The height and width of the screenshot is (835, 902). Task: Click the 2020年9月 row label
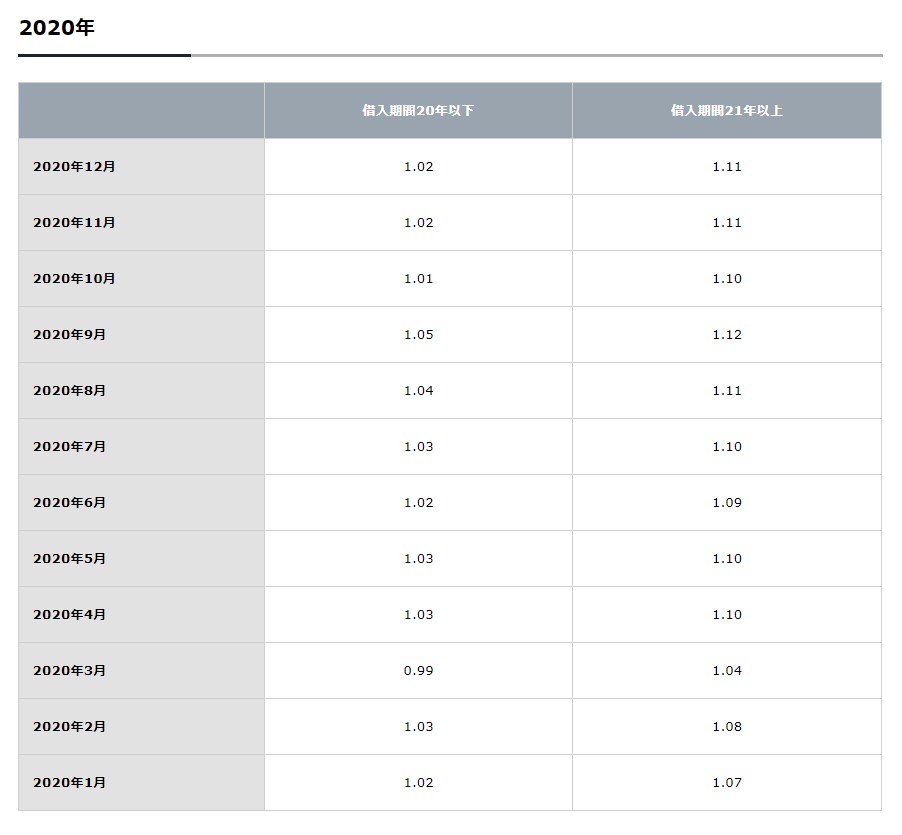[x=70, y=335]
